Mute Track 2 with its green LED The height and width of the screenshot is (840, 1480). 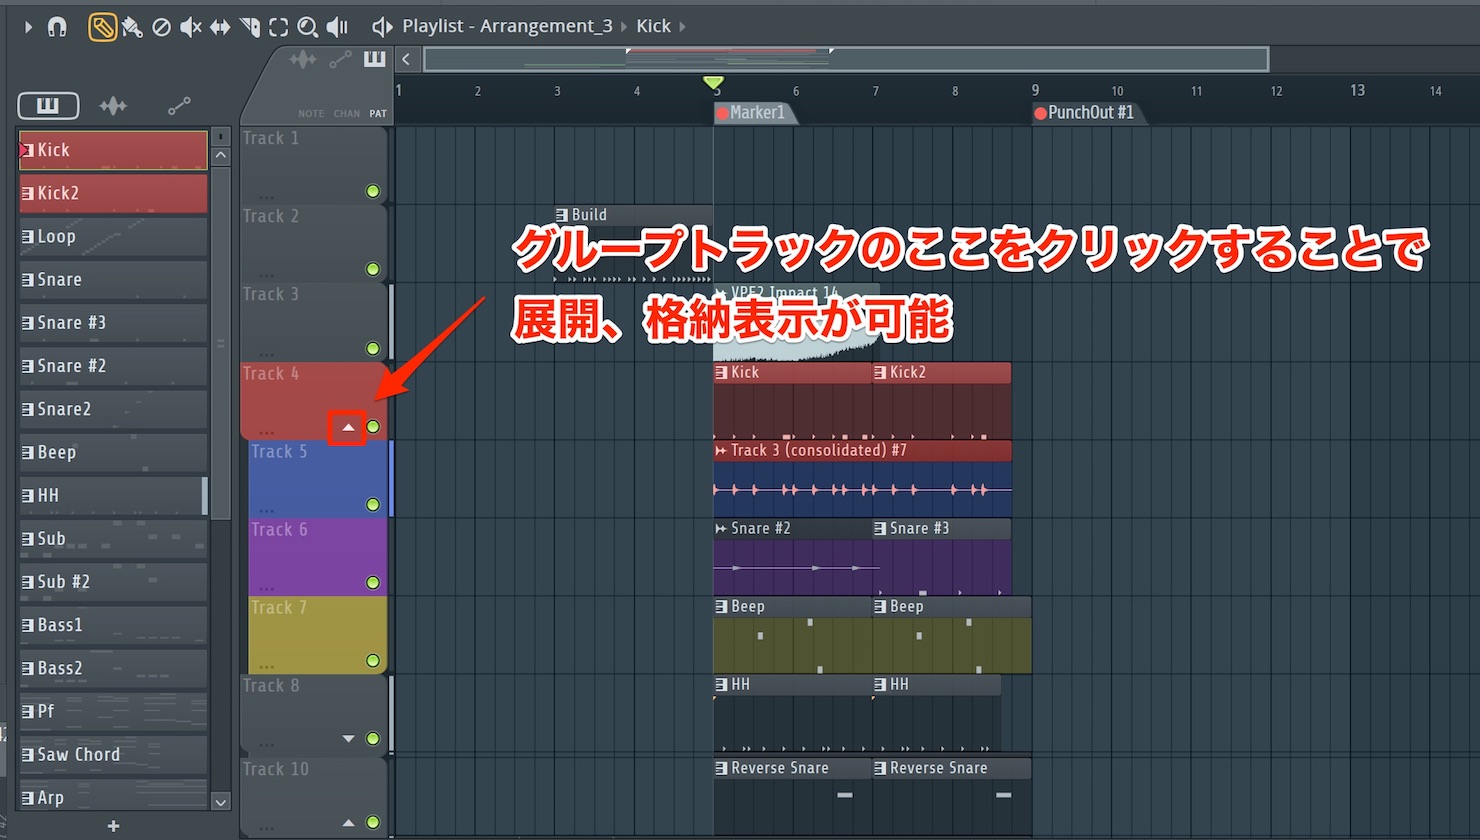[373, 269]
